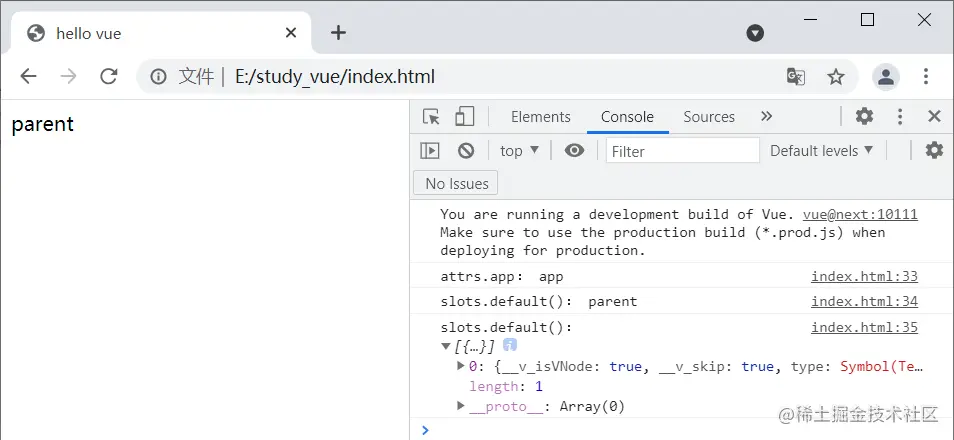Open the top context dropdown
This screenshot has width=954, height=440.
point(519,150)
